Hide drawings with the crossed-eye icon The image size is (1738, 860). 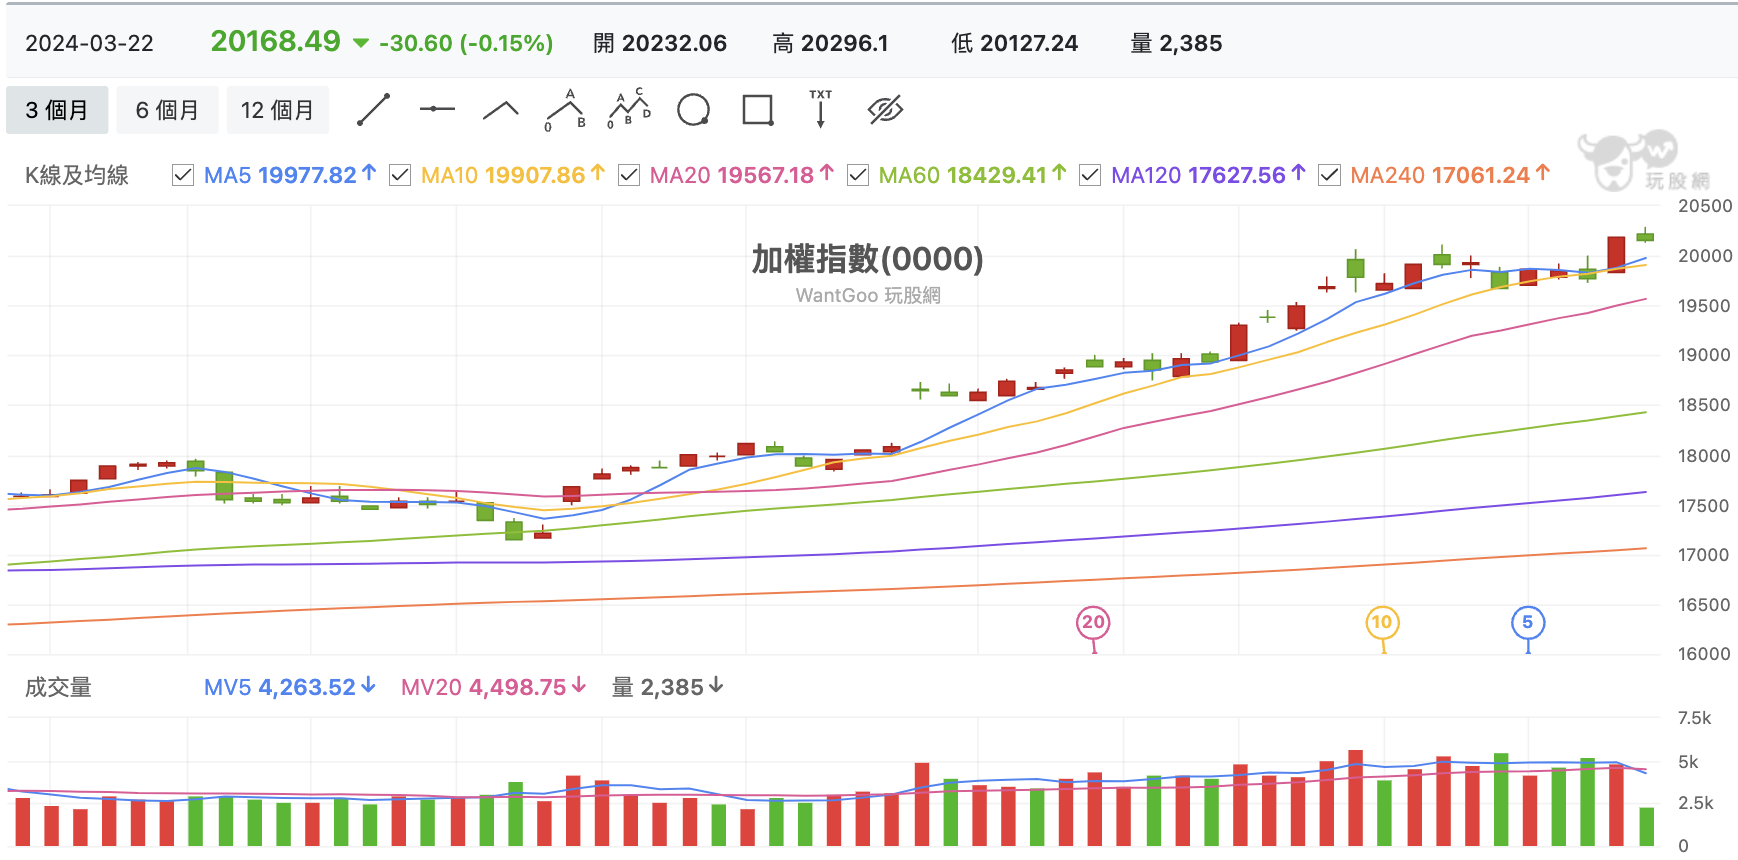[885, 110]
